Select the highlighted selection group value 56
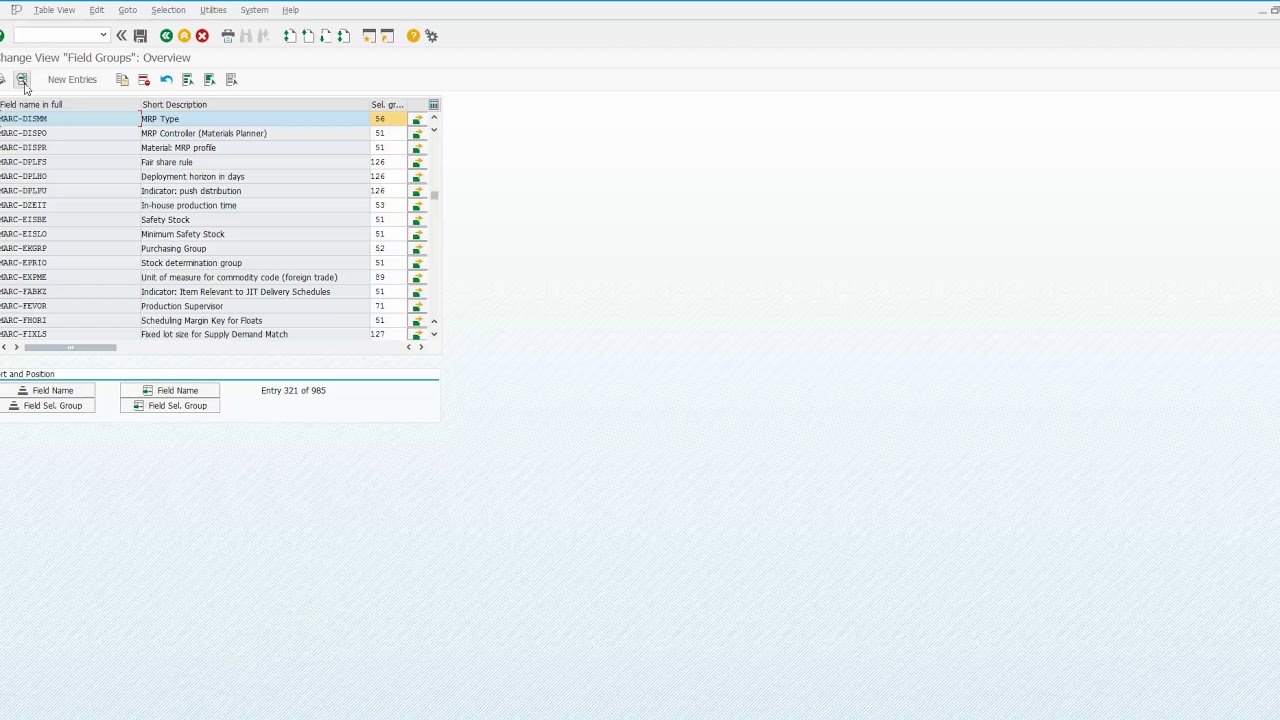The width and height of the screenshot is (1280, 720). pos(388,119)
